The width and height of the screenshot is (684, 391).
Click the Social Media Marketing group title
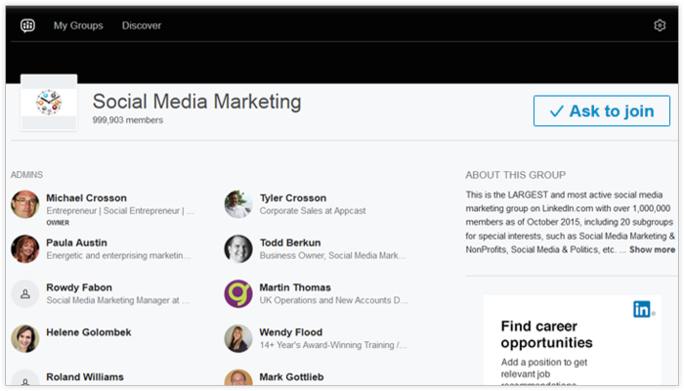(197, 102)
